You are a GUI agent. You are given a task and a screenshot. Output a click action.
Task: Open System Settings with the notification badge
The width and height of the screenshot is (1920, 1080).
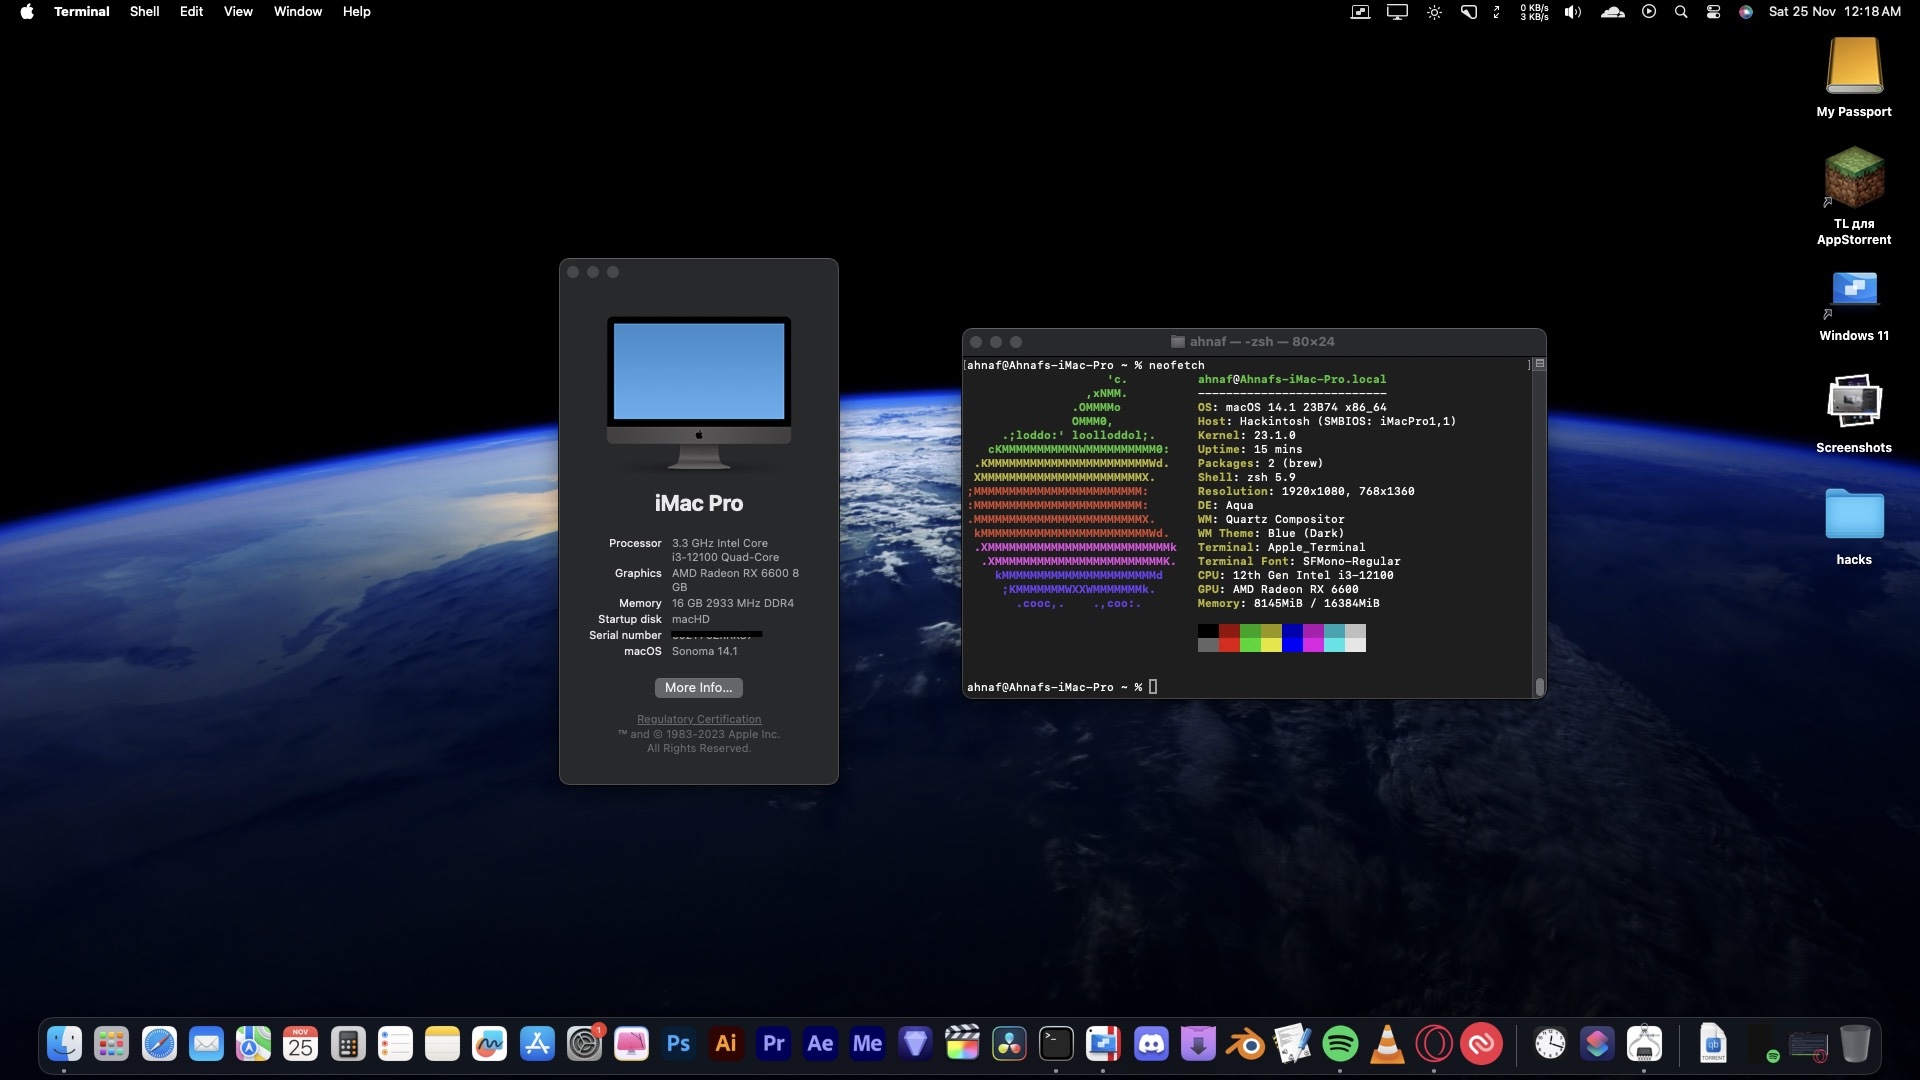pyautogui.click(x=584, y=1044)
